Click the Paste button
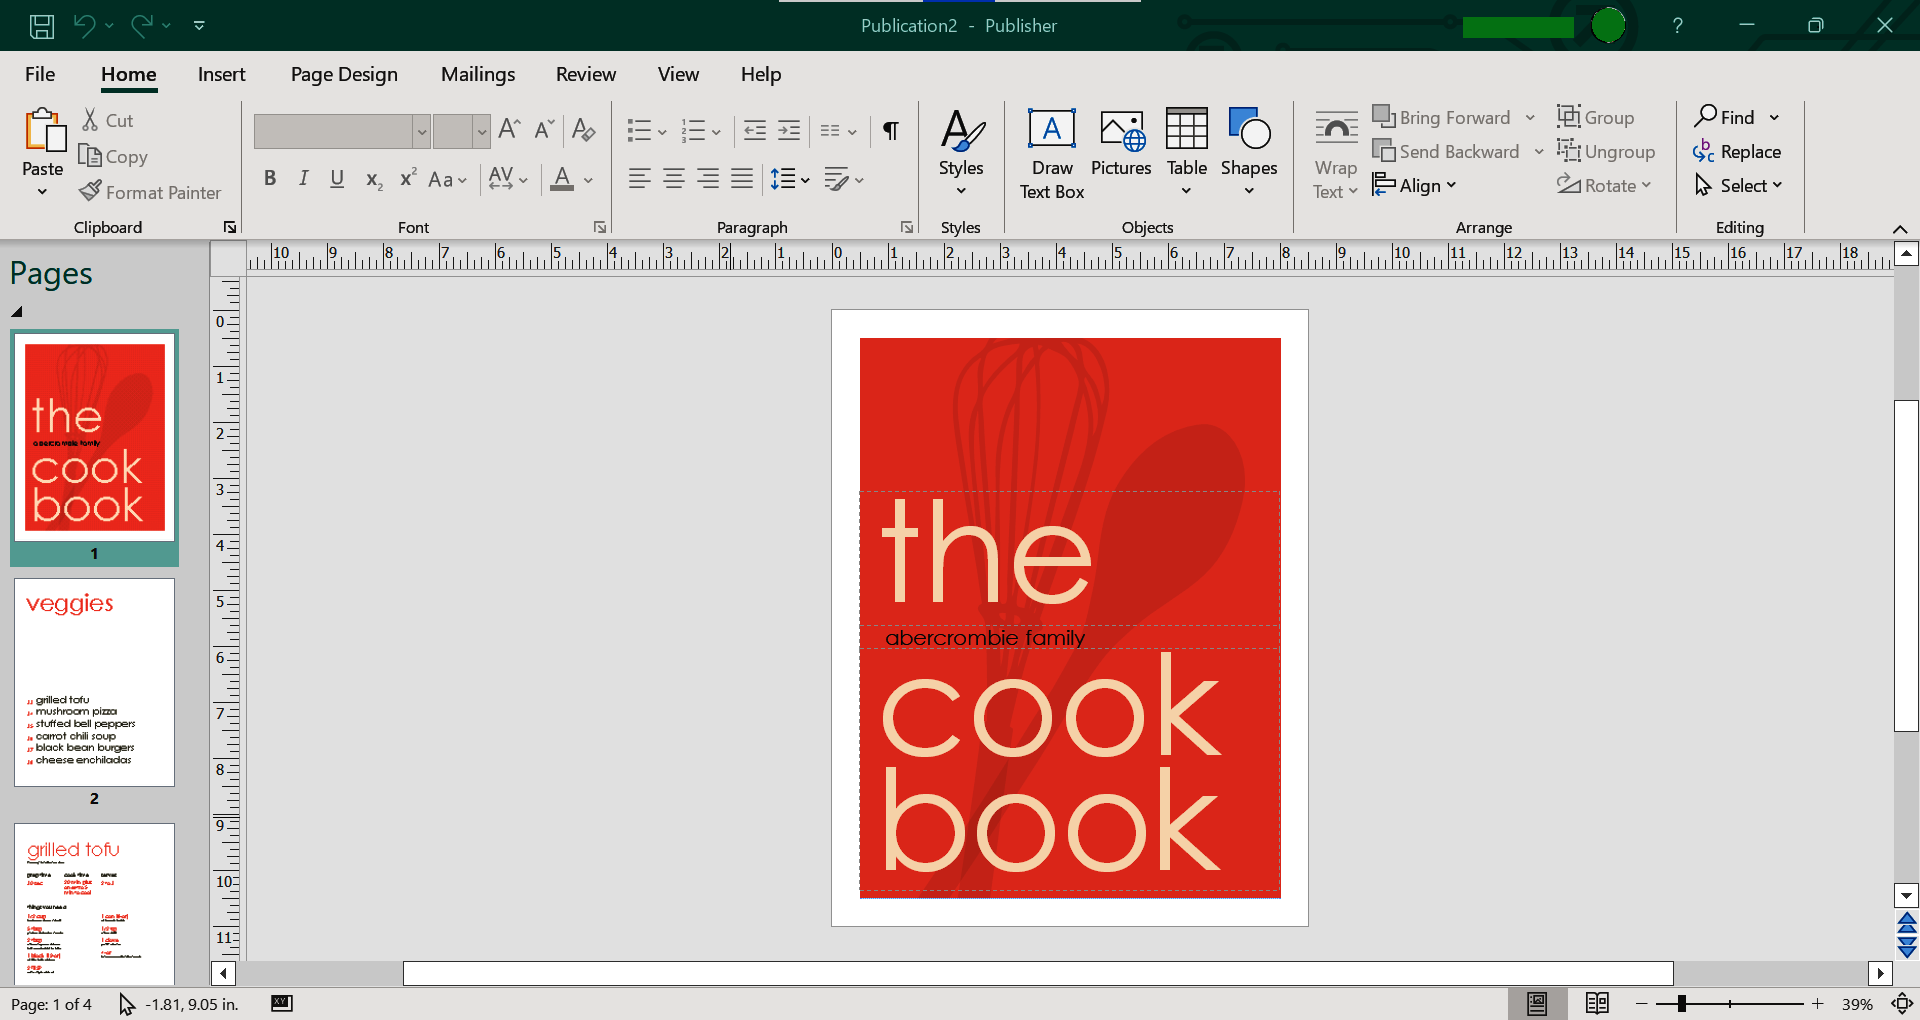The width and height of the screenshot is (1920, 1020). tap(43, 143)
